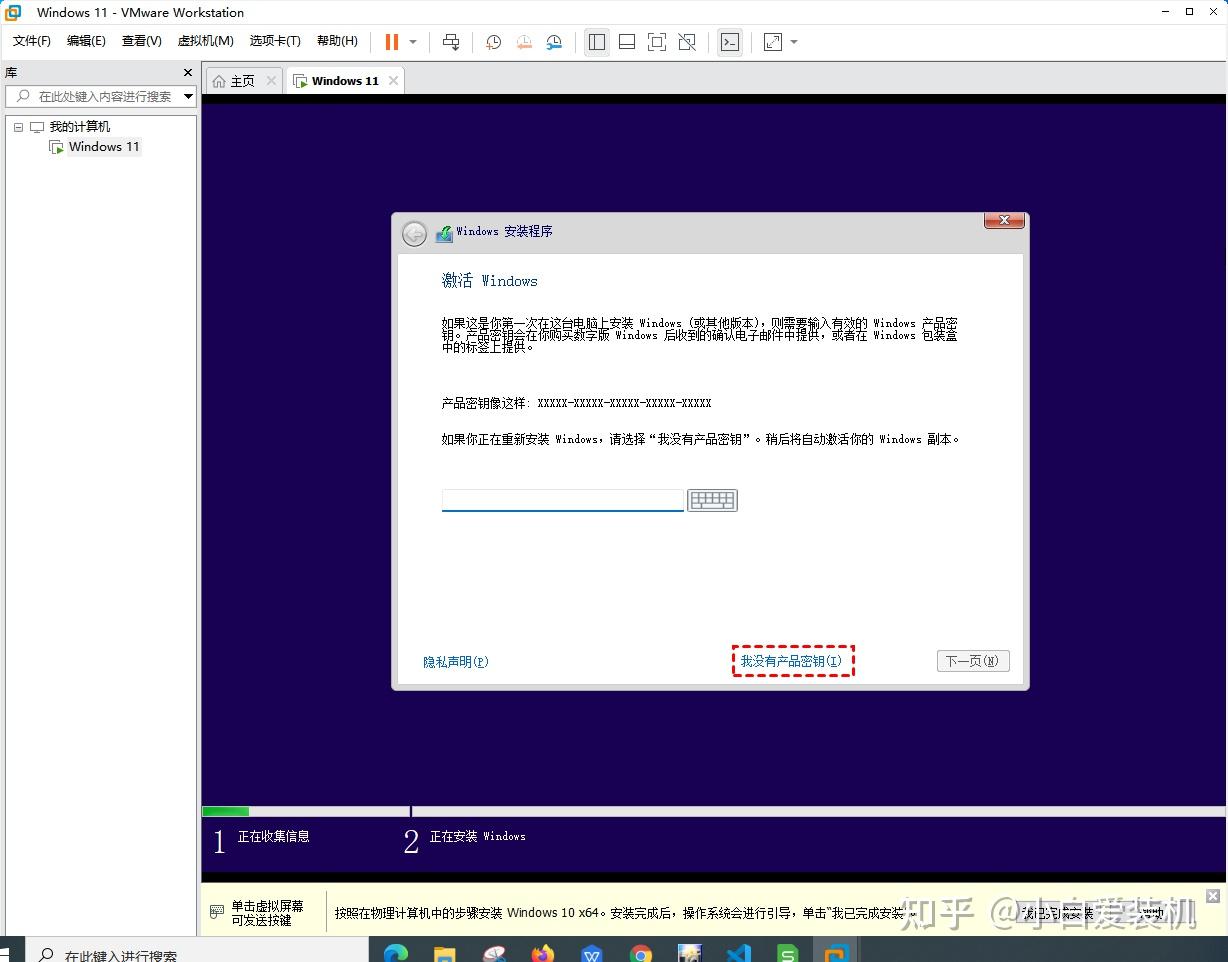Enter full screen view mode
The image size is (1228, 962).
[x=656, y=42]
